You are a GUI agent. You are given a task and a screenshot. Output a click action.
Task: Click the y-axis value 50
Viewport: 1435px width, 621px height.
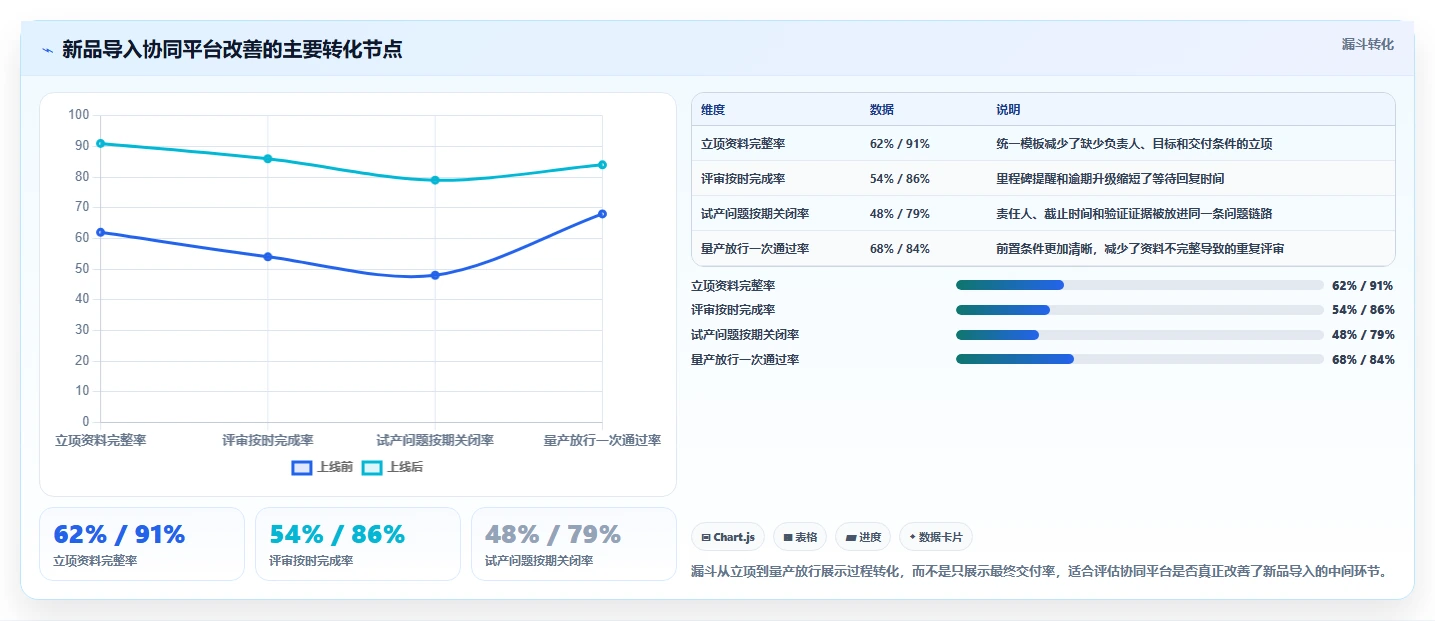point(82,268)
